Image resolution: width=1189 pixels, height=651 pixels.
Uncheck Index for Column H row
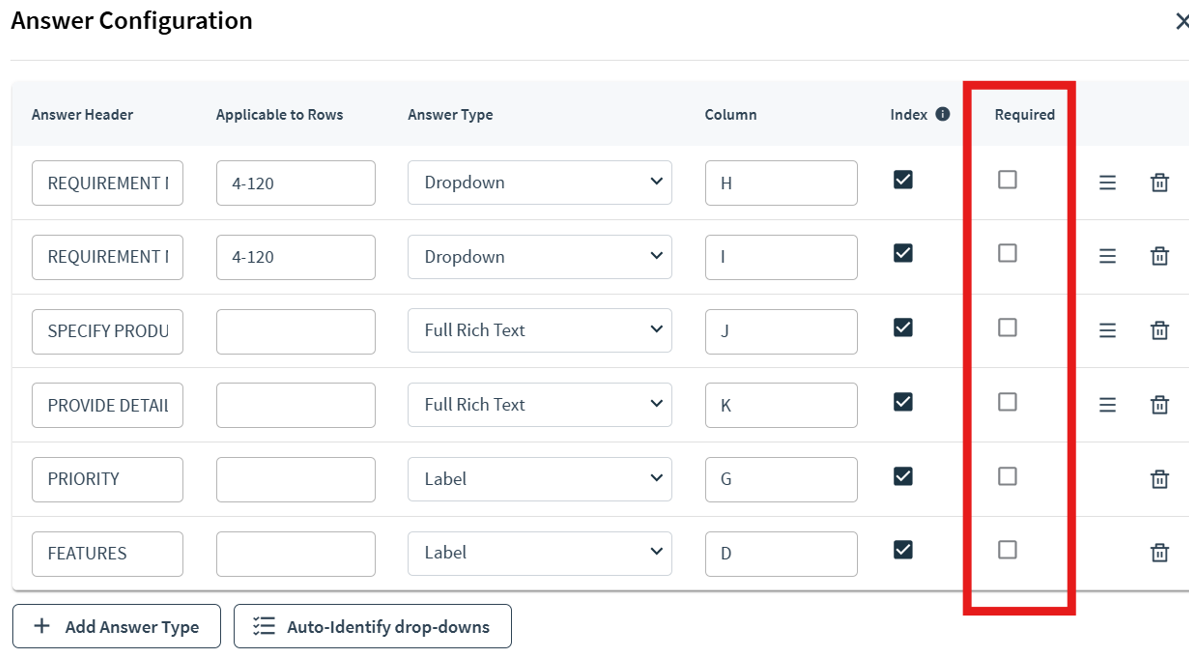click(902, 180)
